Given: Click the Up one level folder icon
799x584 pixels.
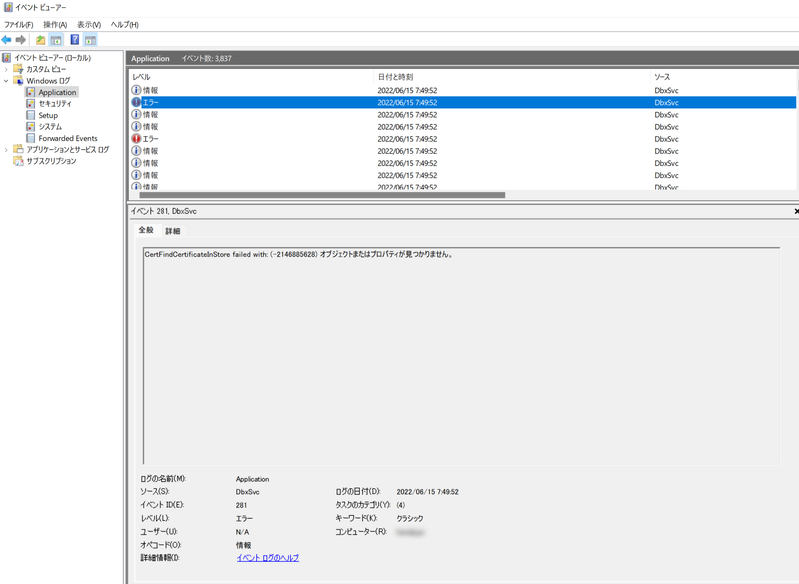Looking at the screenshot, I should (x=40, y=40).
